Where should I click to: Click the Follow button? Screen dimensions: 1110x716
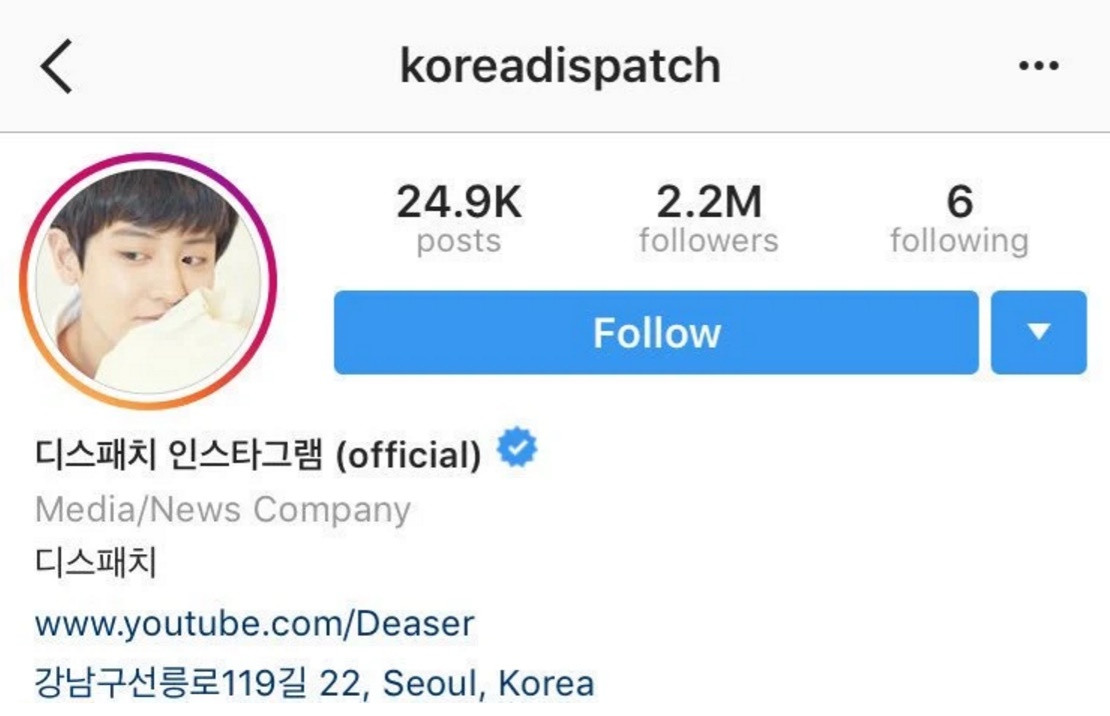(x=656, y=332)
